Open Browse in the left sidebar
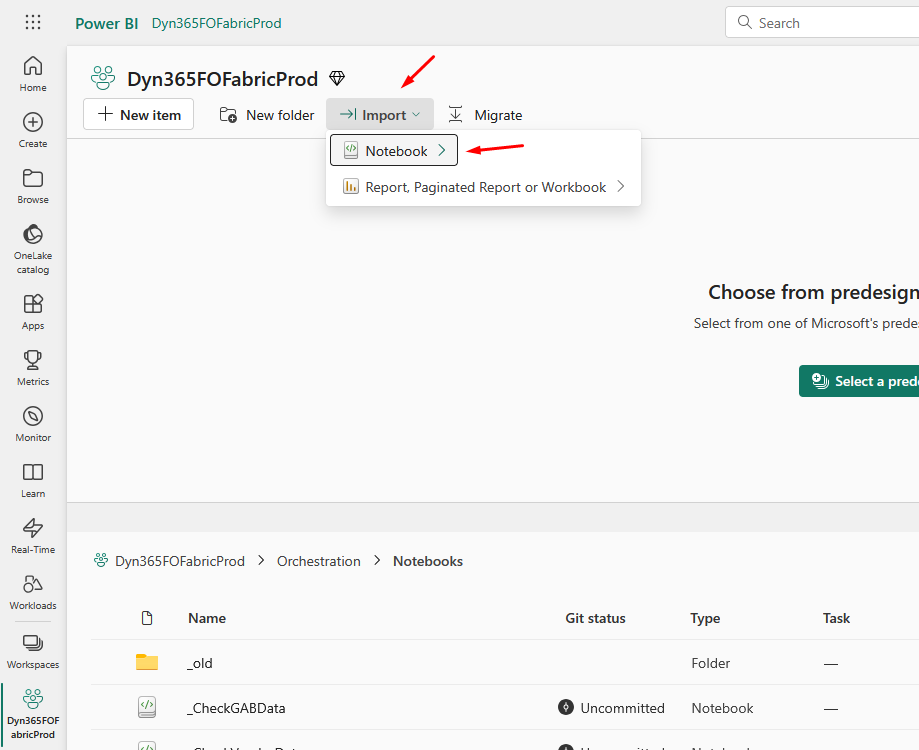919x750 pixels. 33,186
